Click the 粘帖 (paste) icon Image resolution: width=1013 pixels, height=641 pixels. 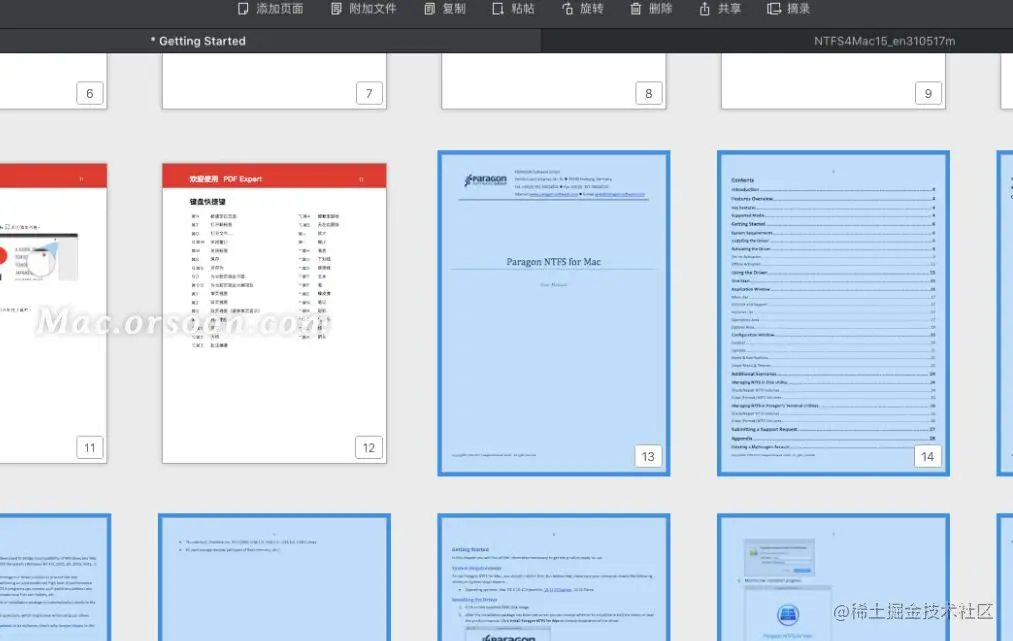point(497,9)
